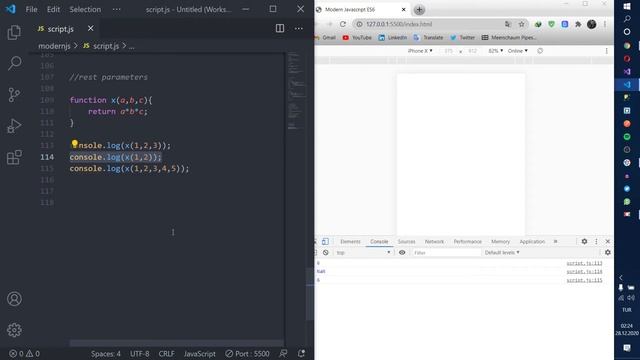This screenshot has height=360, width=640.
Task: Change the file encoding UTF-8
Action: [140, 353]
